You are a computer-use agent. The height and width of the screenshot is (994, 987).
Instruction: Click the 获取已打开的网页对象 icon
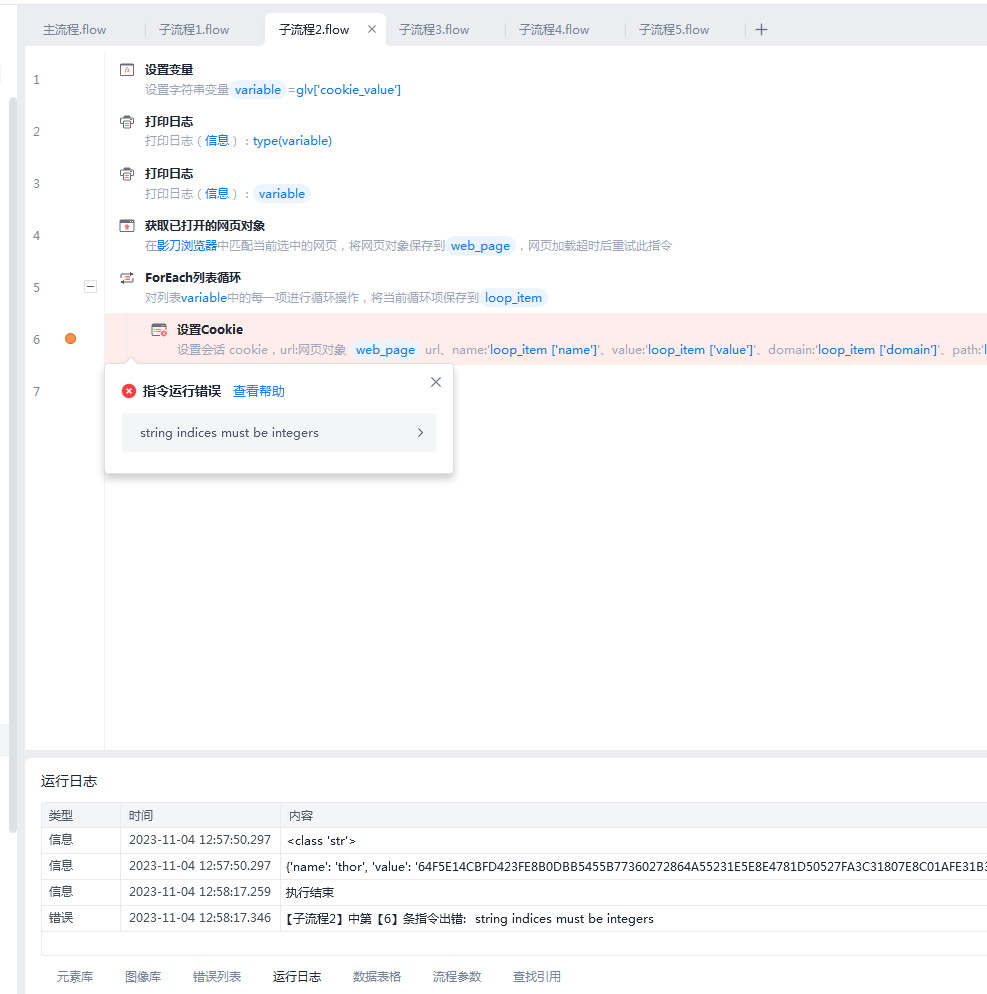[127, 226]
